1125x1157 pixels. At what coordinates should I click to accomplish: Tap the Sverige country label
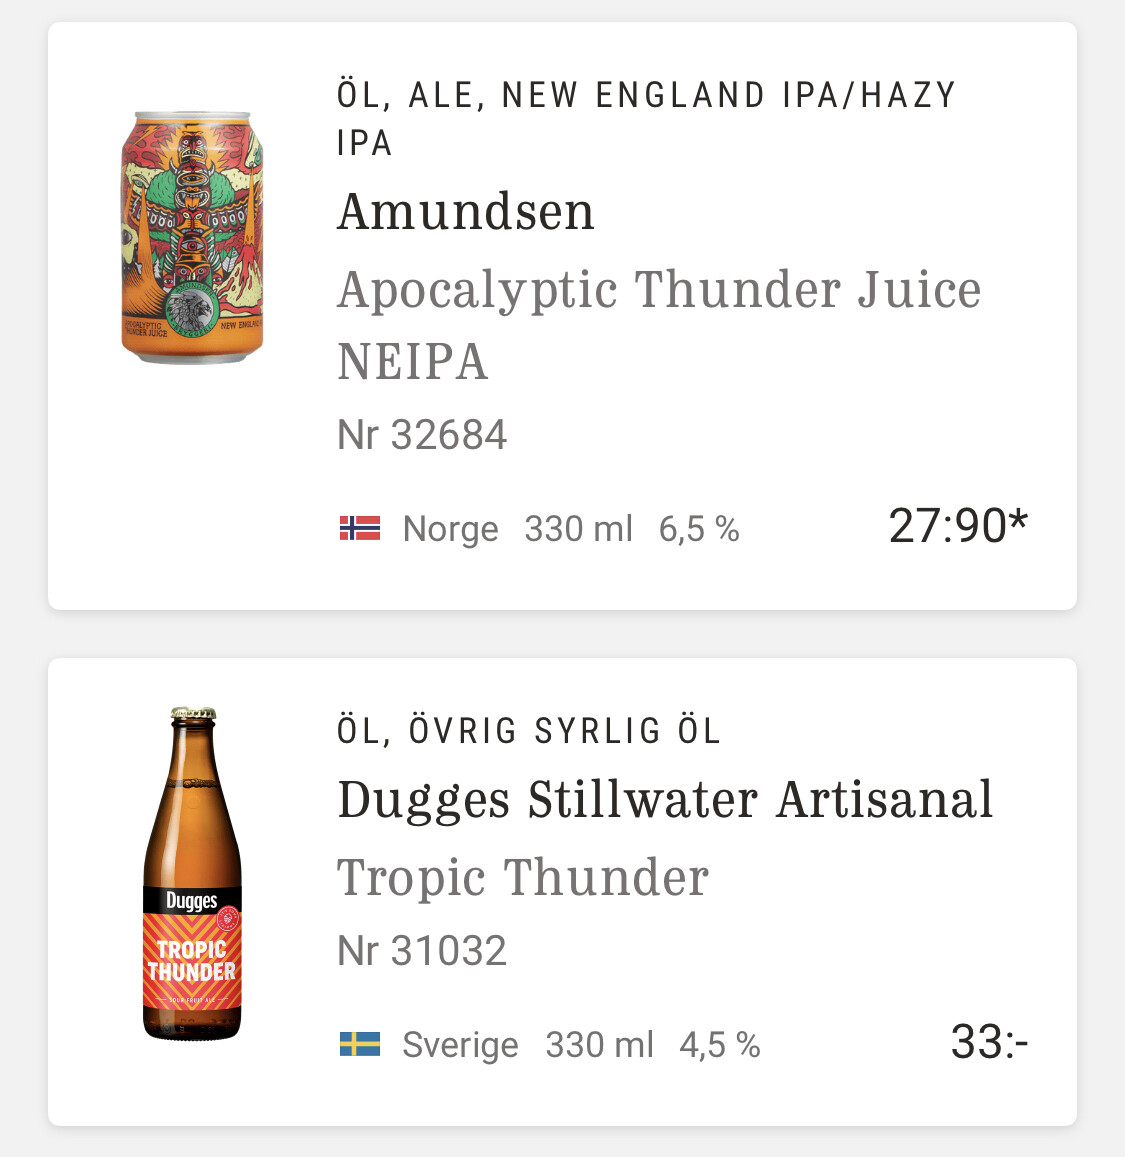(460, 1045)
